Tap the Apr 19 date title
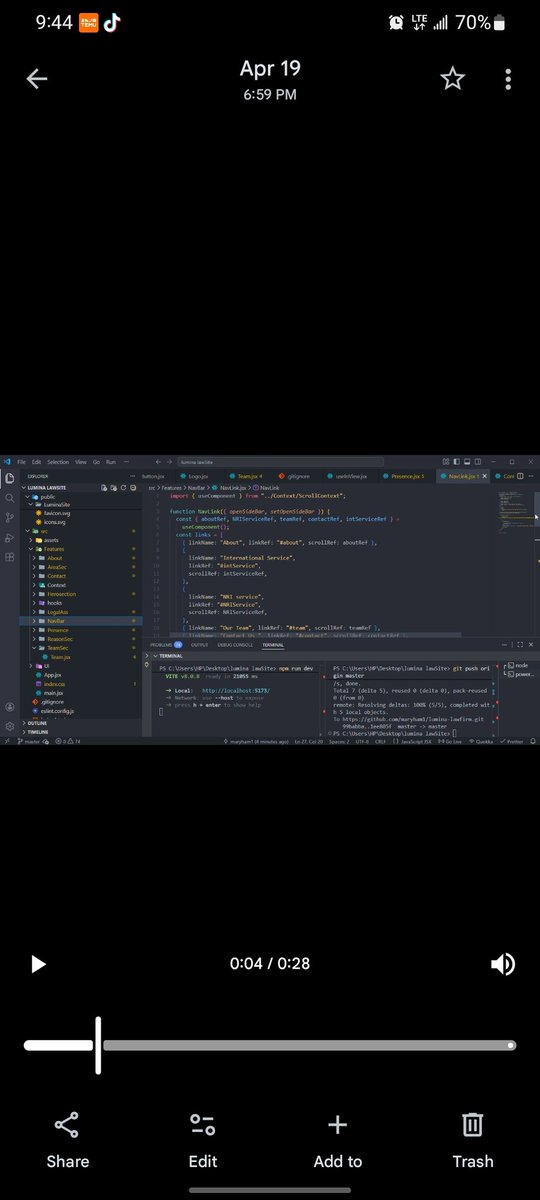 (x=270, y=68)
